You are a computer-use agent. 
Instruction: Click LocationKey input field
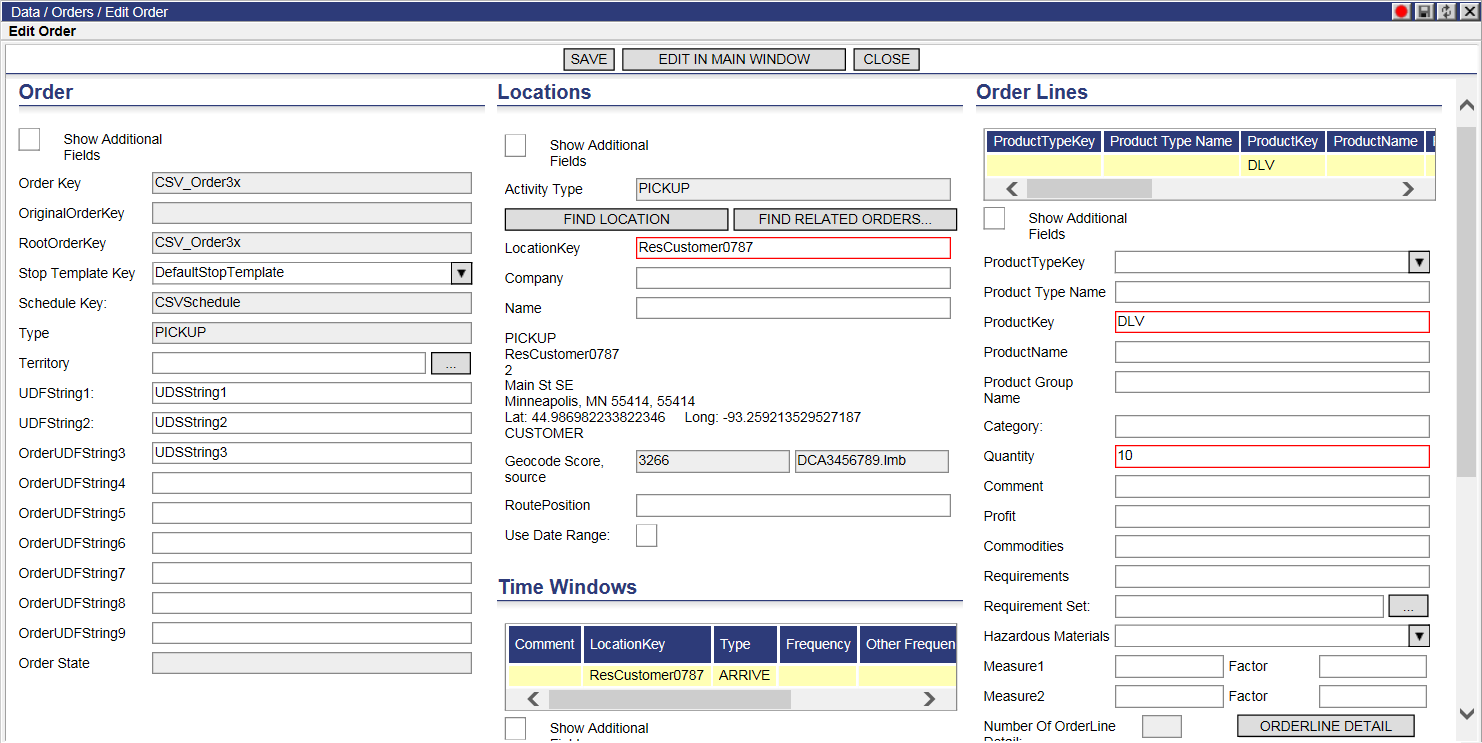click(x=793, y=248)
